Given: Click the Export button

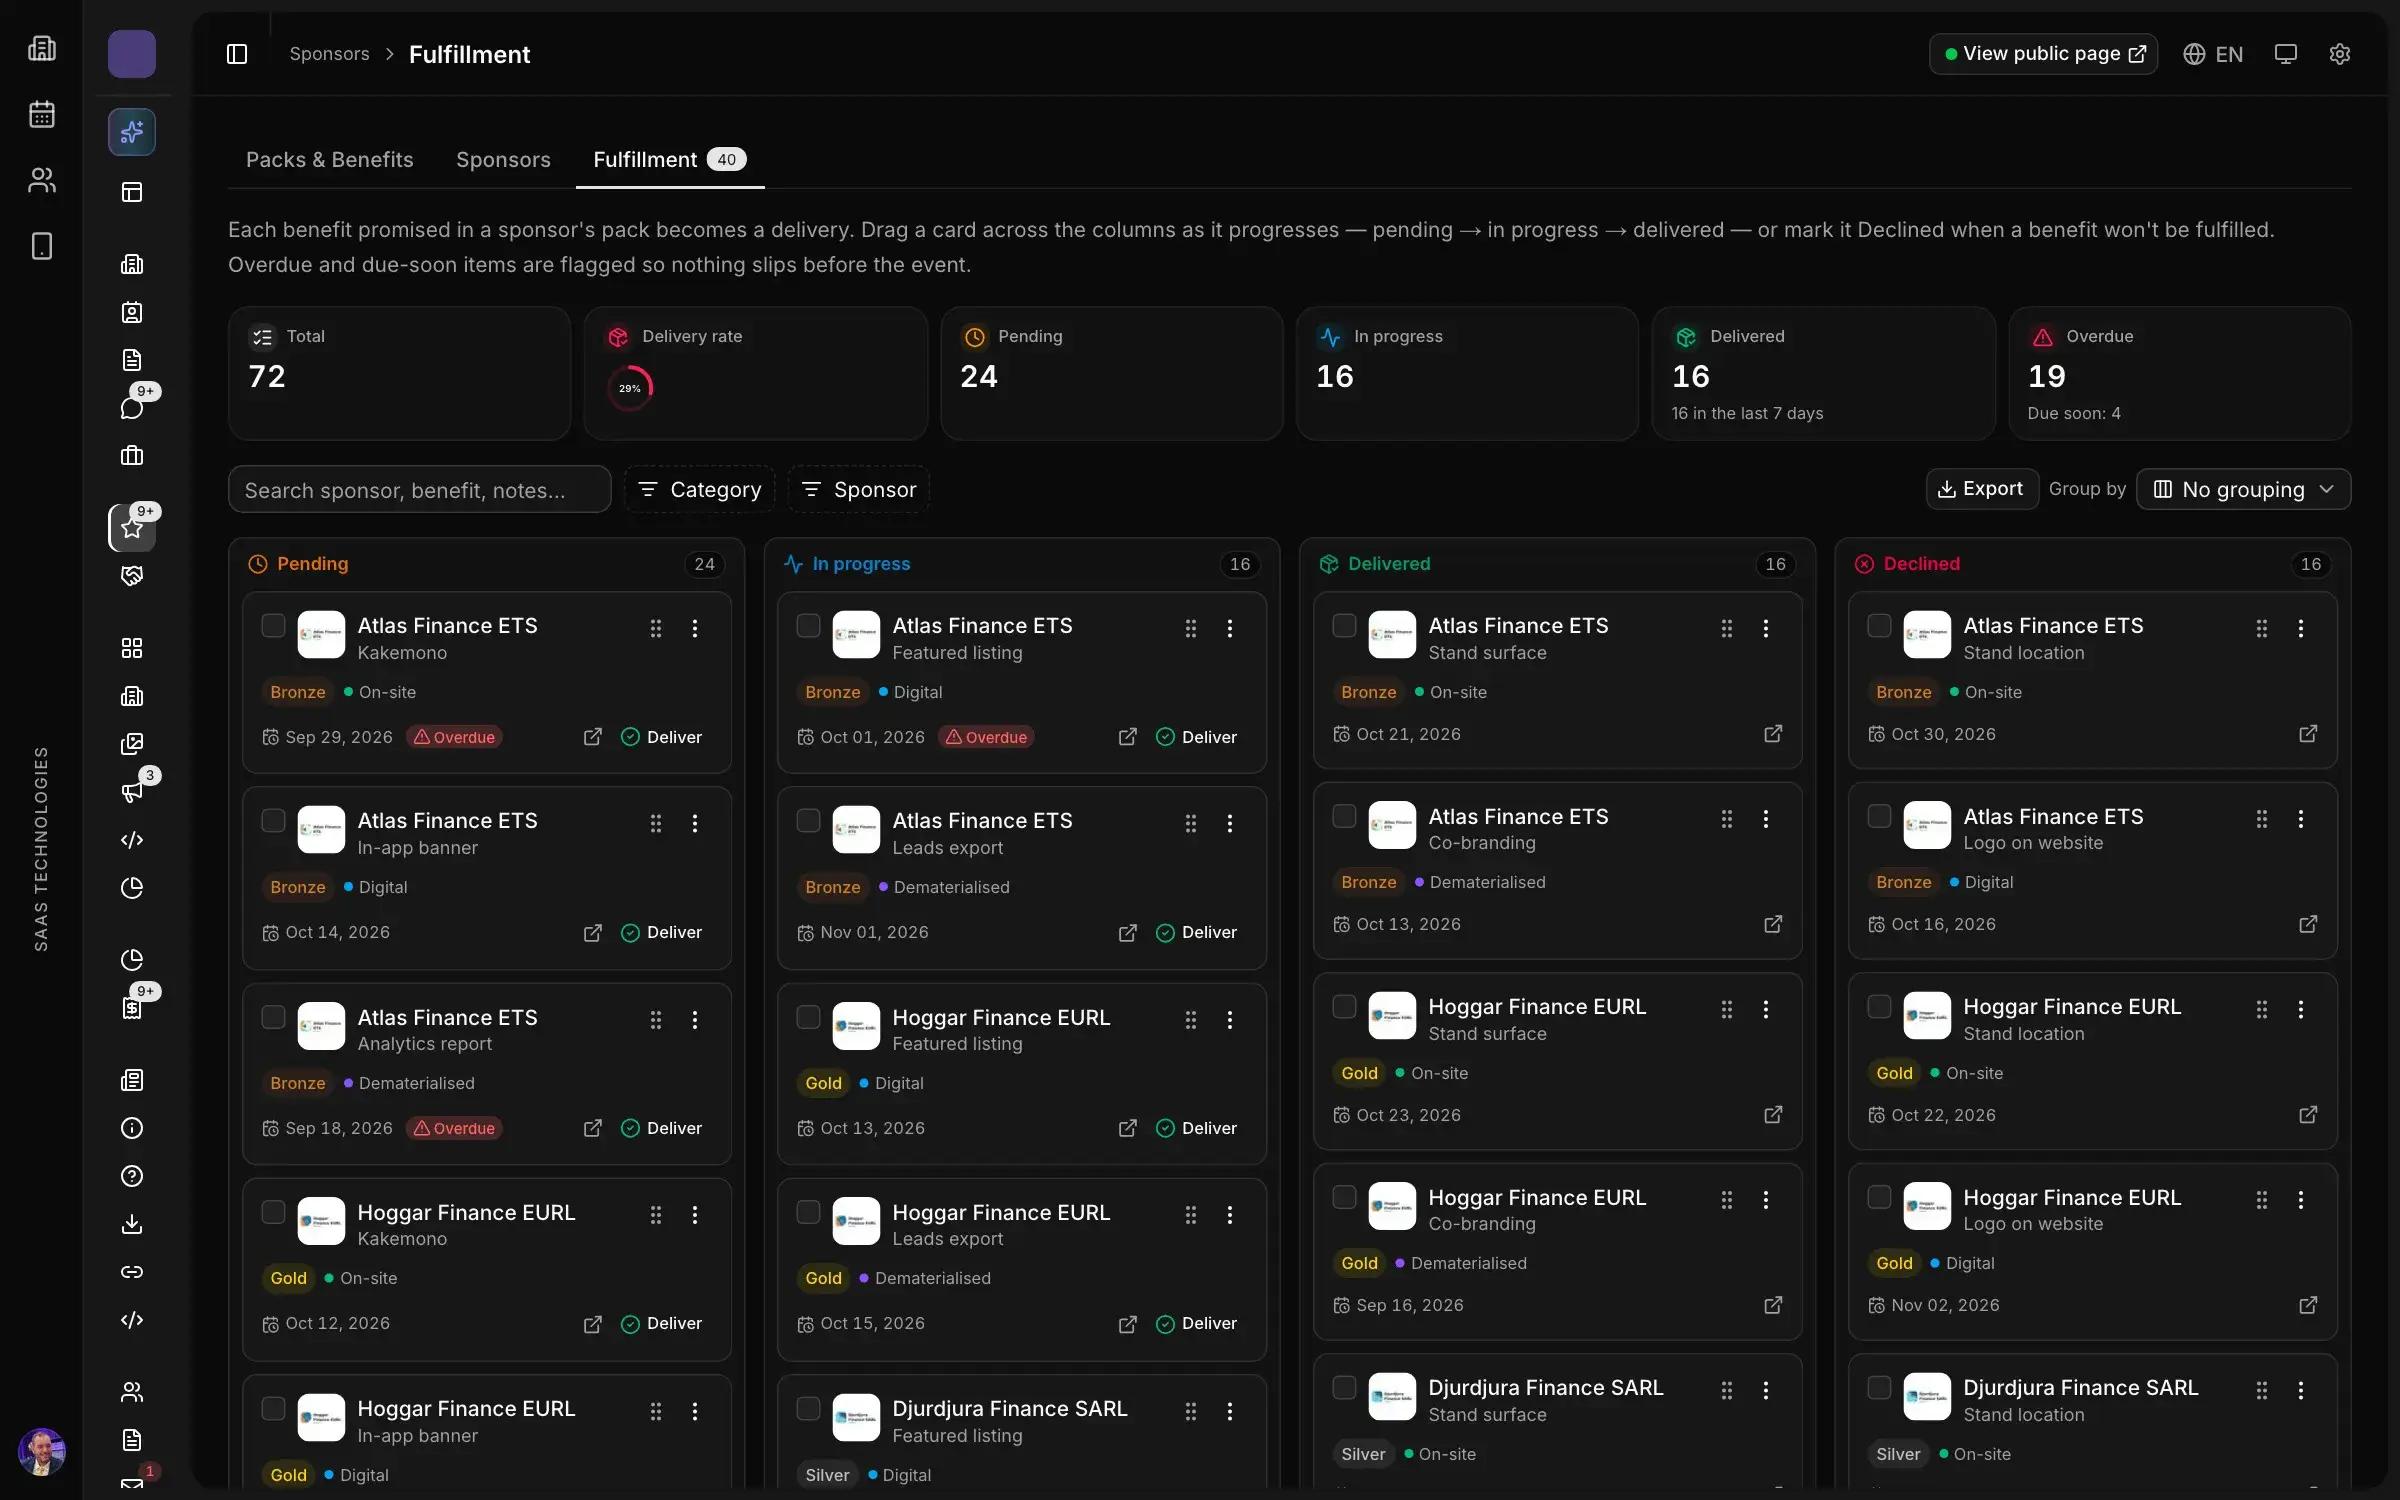Looking at the screenshot, I should [1982, 489].
